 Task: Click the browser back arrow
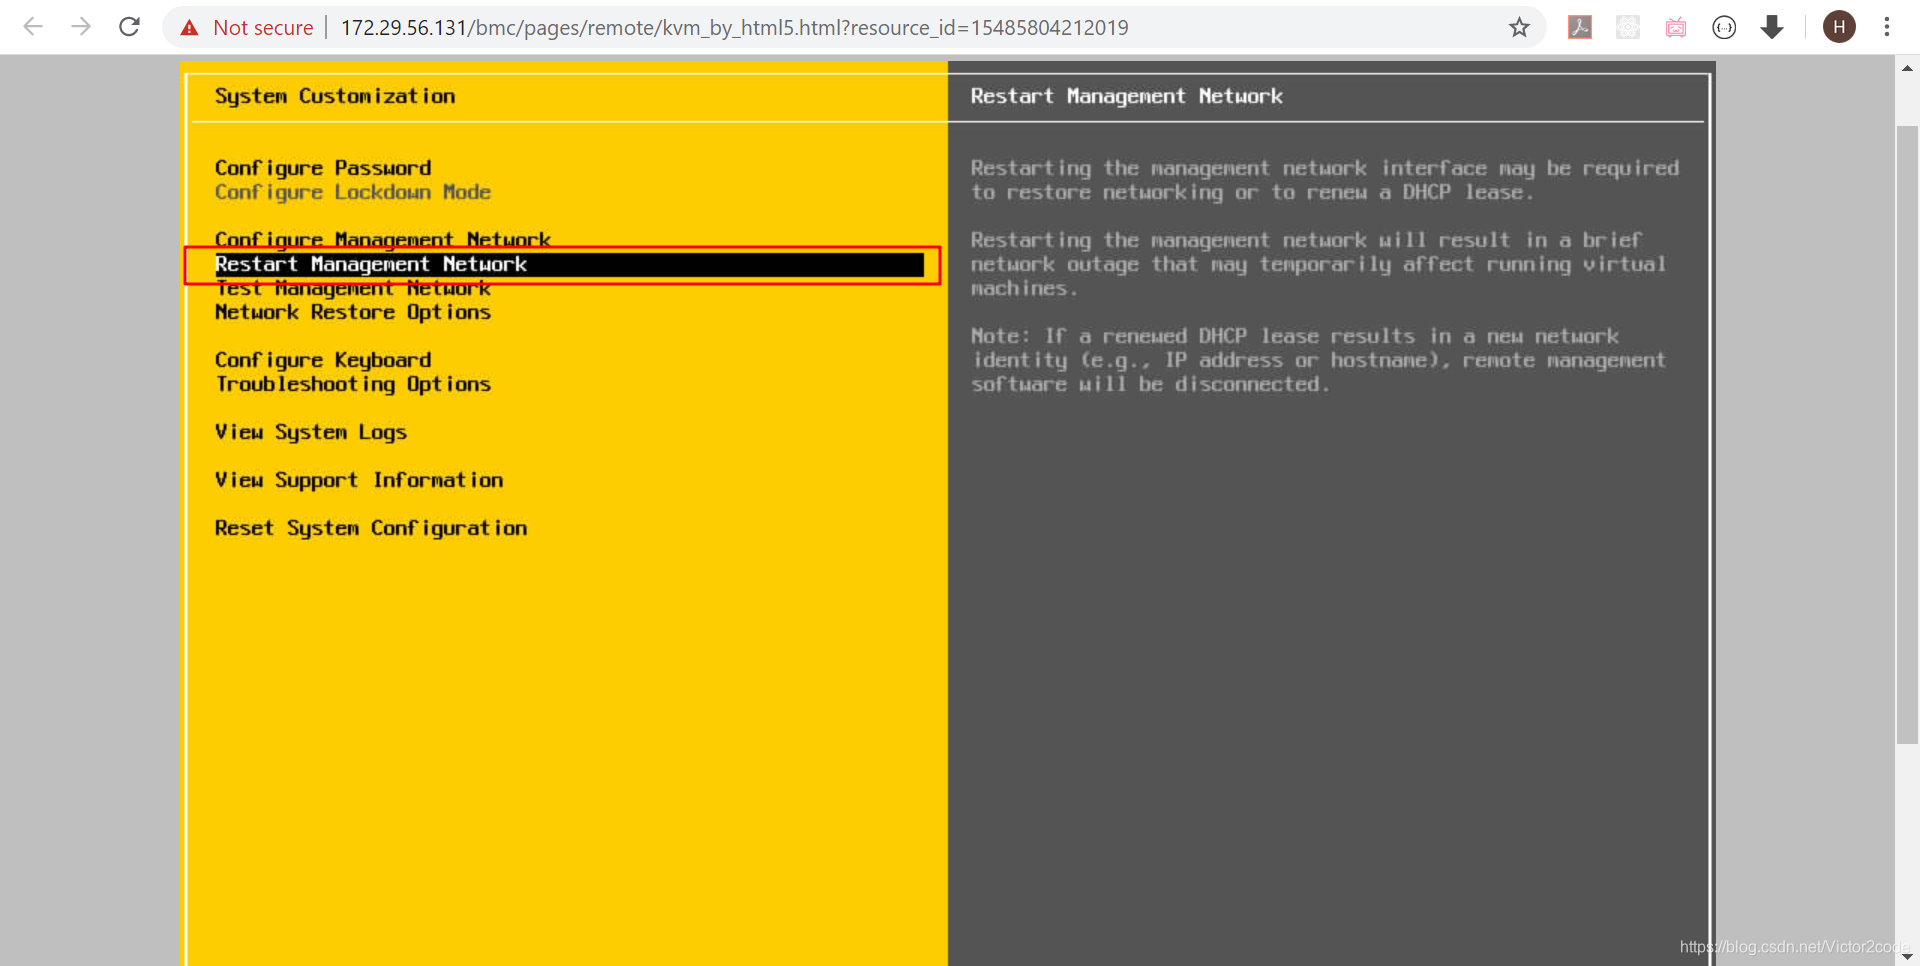[x=33, y=27]
